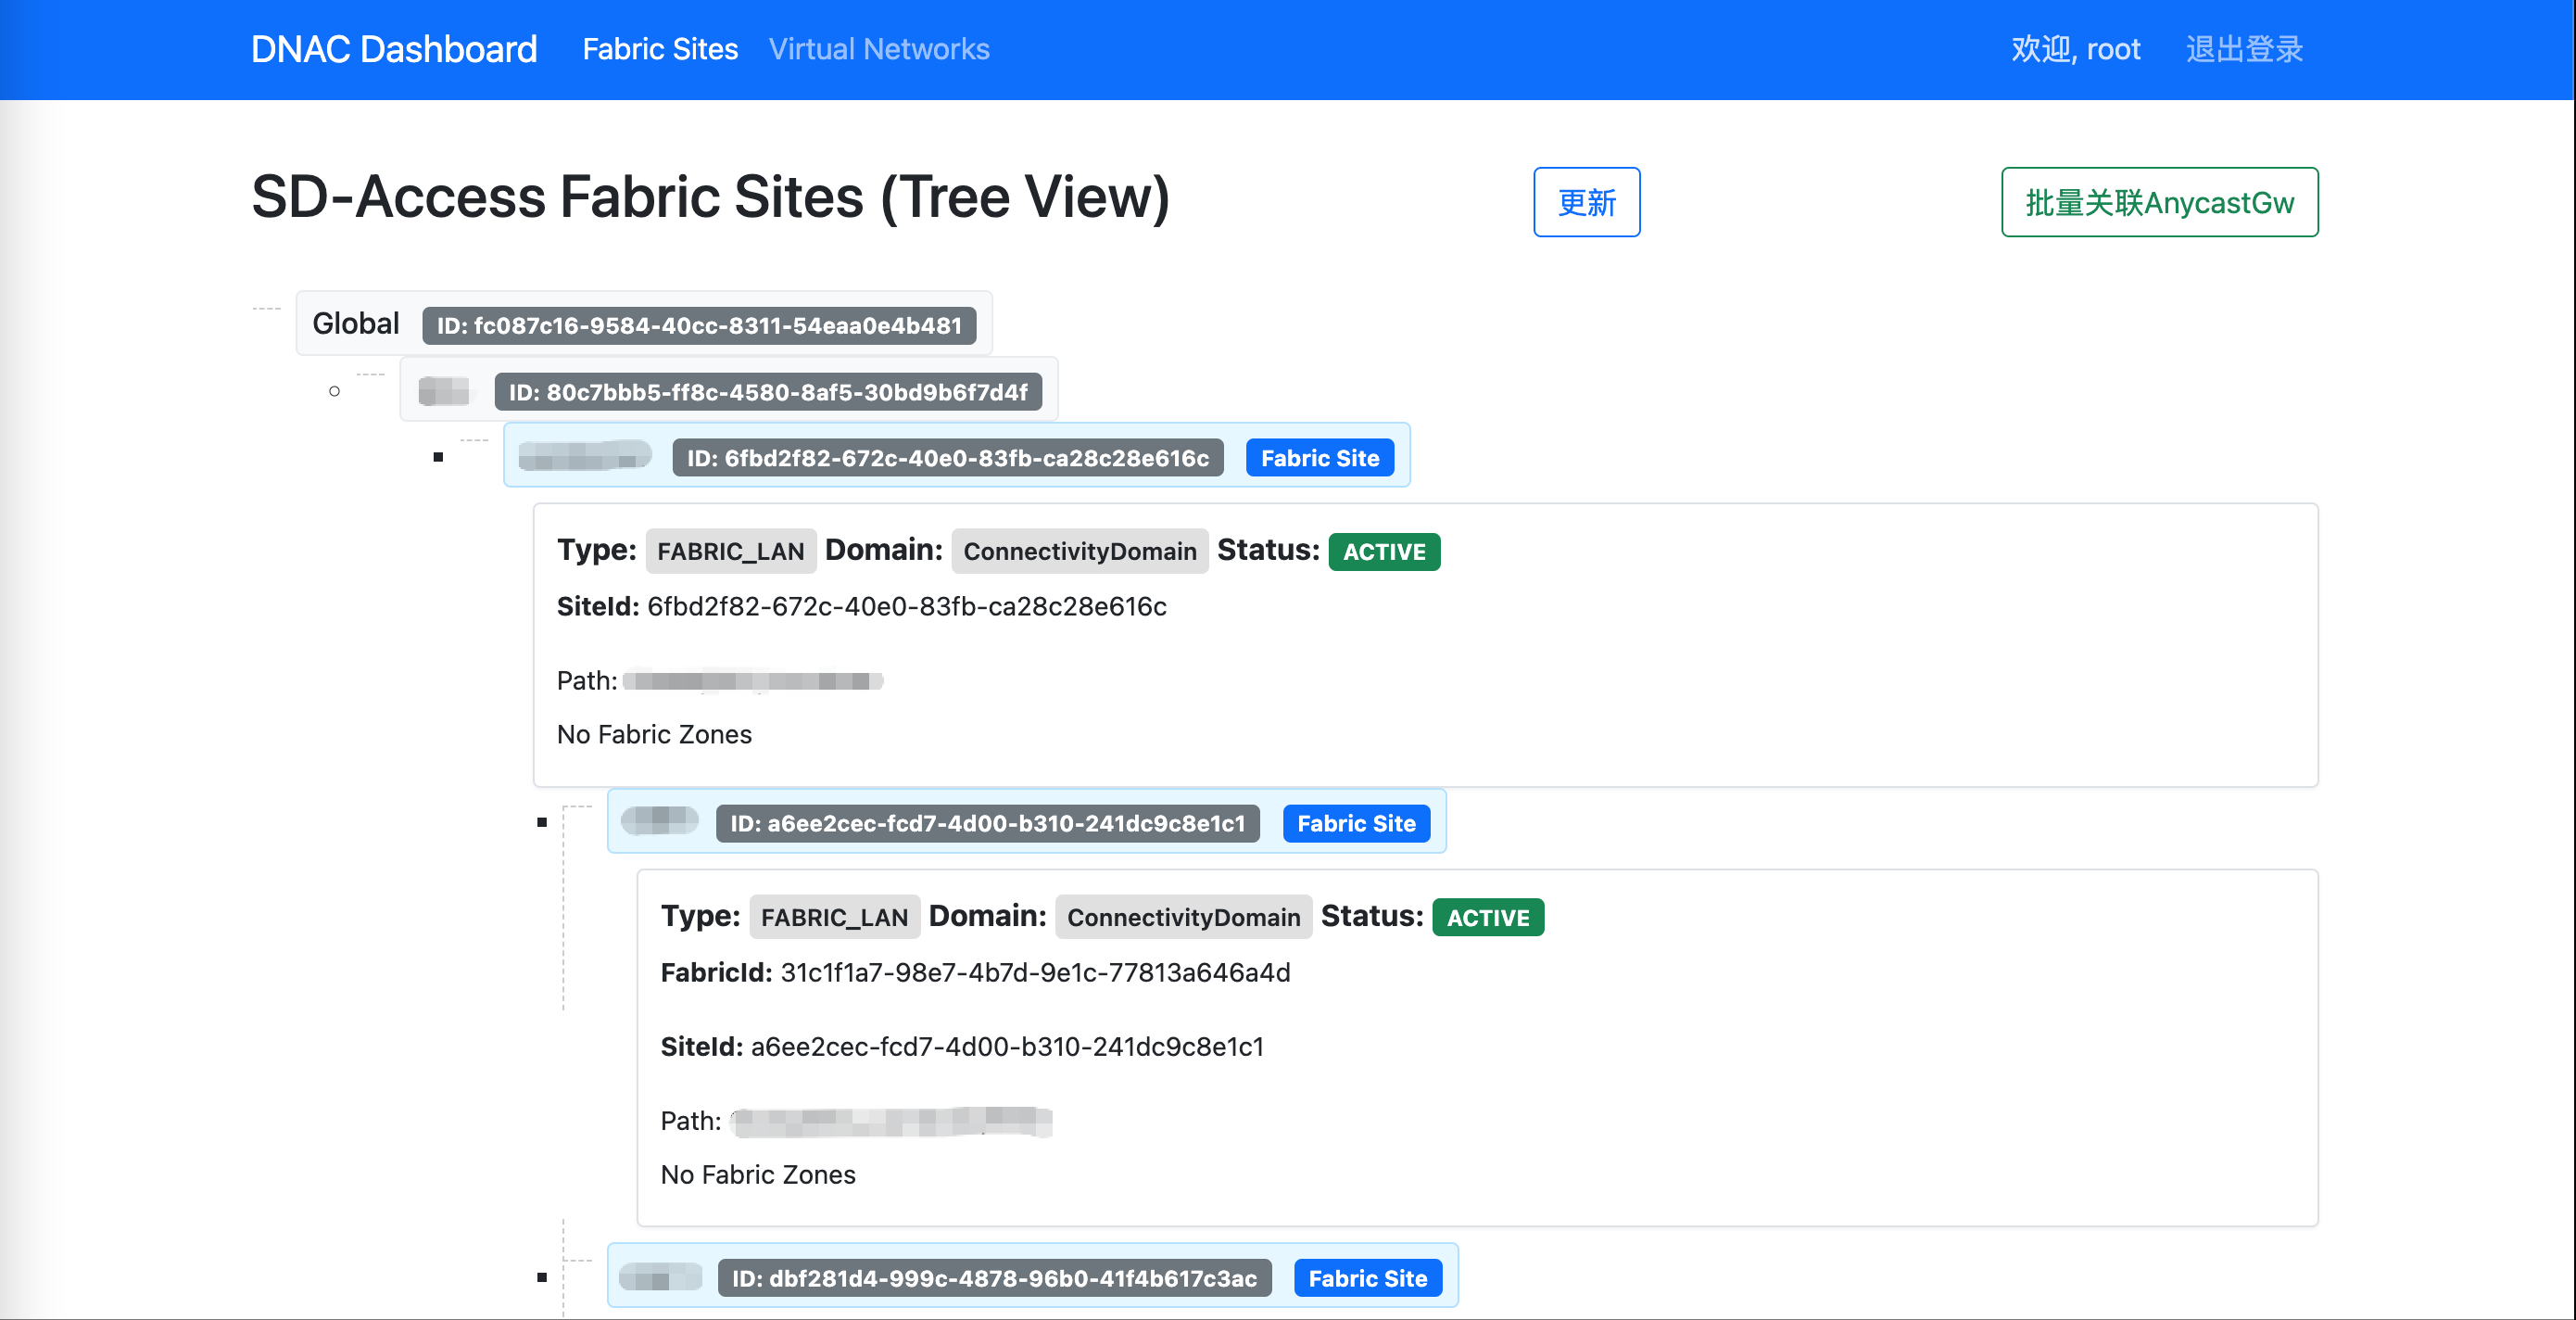Click the No Fabric Zones text in the a6ee2cec card

758,1175
